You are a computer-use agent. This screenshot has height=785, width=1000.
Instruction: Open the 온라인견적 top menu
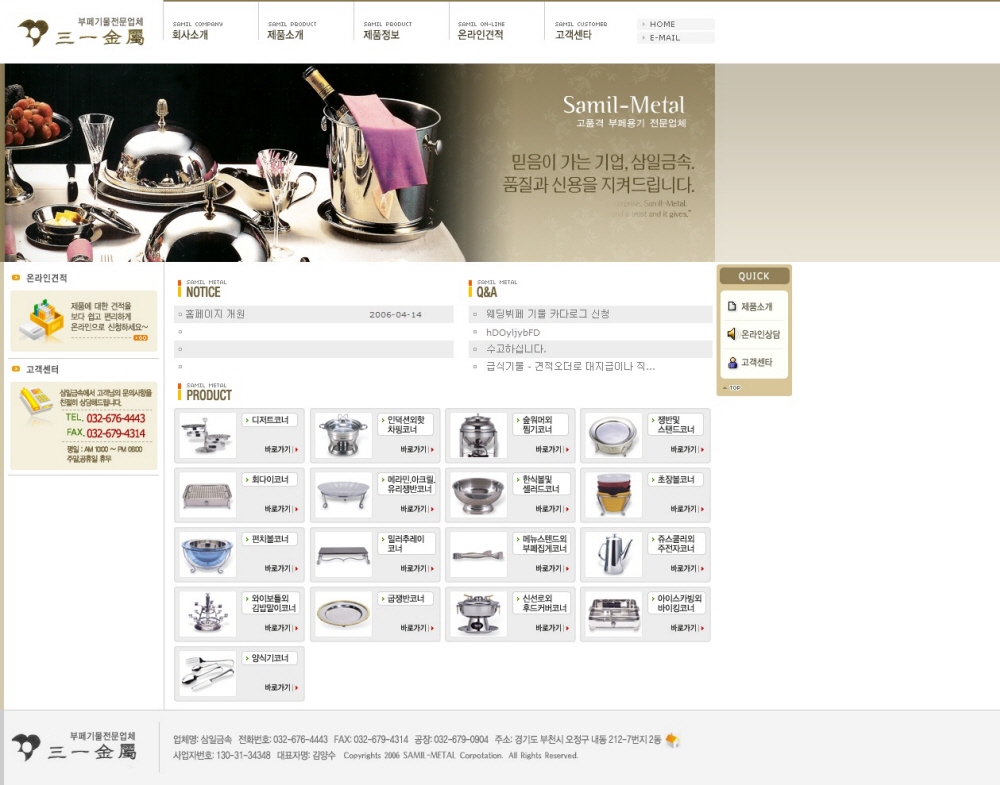pyautogui.click(x=480, y=34)
